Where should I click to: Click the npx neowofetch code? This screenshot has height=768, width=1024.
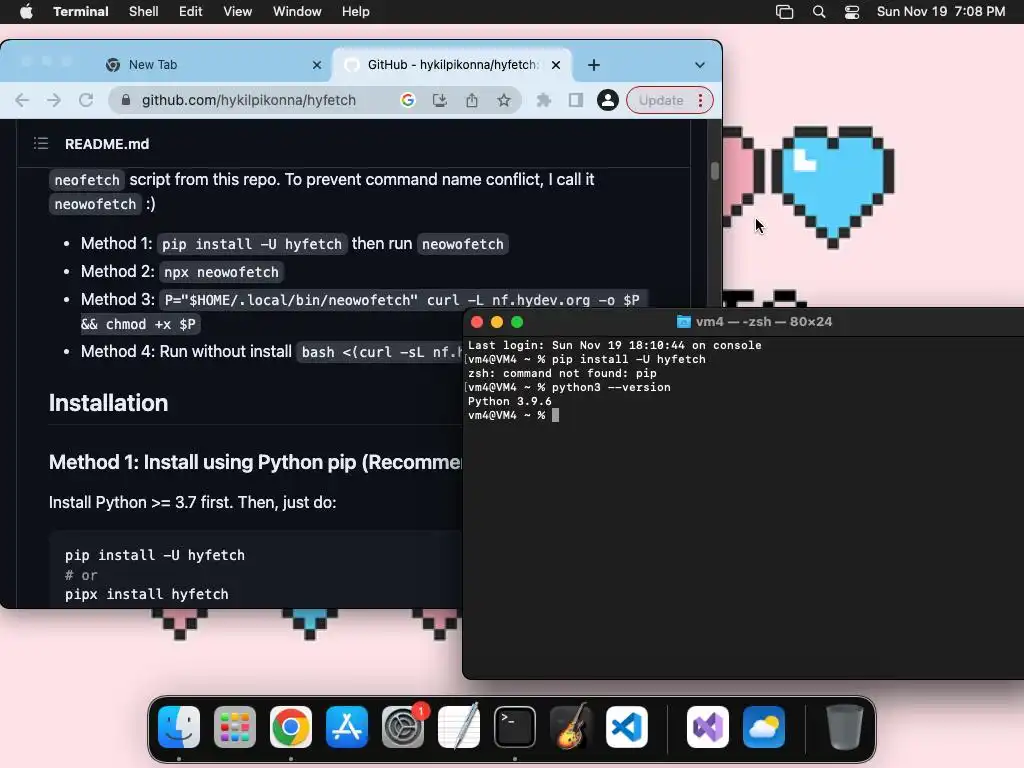(x=221, y=272)
